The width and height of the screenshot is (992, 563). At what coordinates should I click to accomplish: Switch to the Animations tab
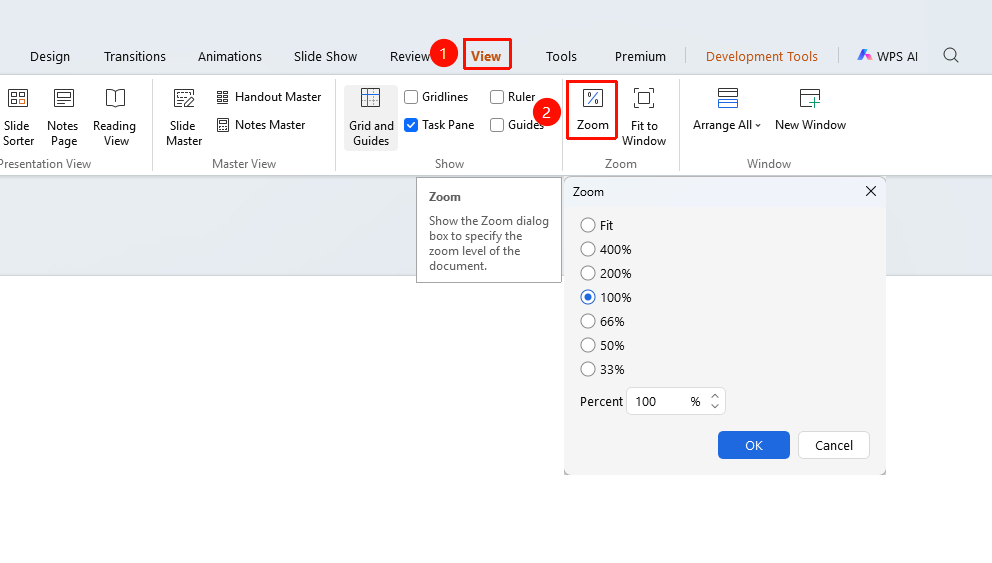pyautogui.click(x=230, y=56)
